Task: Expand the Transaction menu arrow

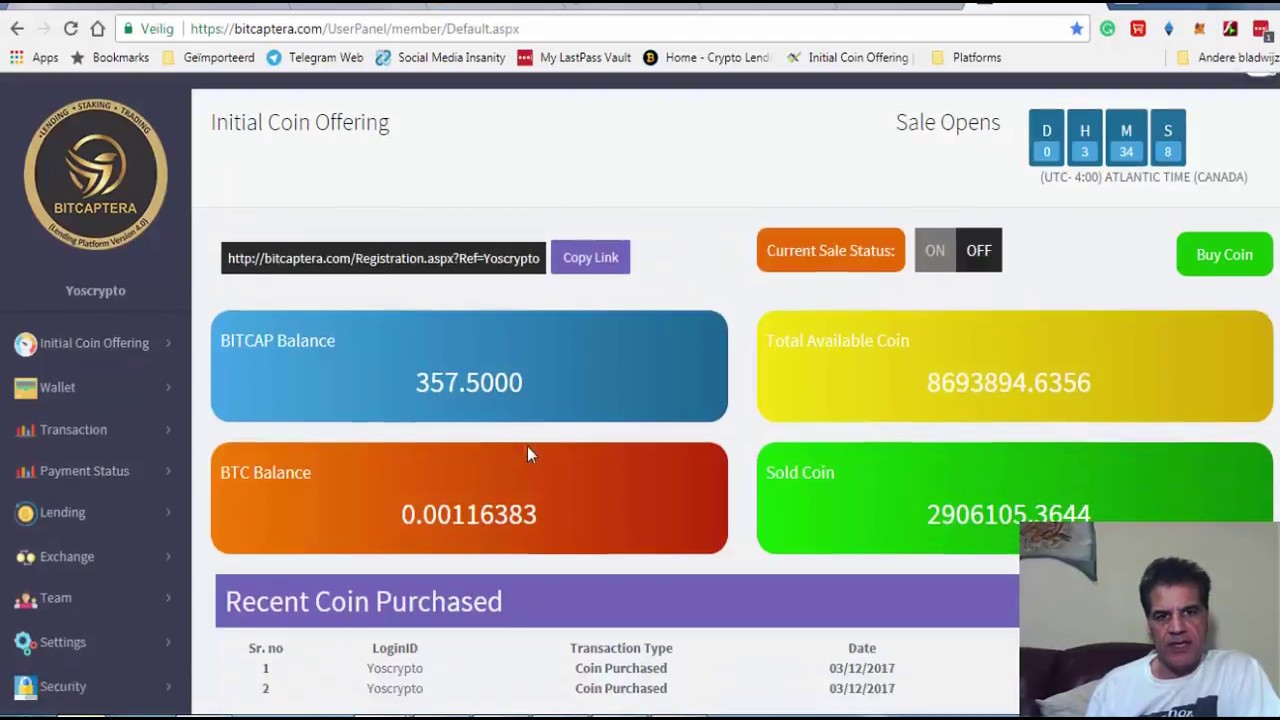Action: [168, 430]
